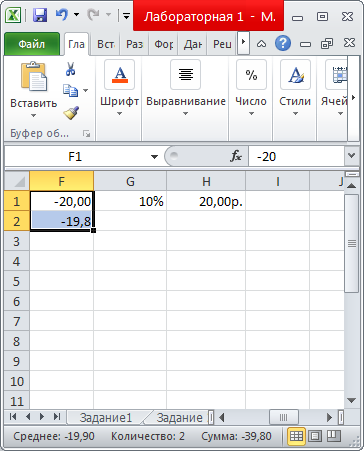Open the Число number format group
The height and width of the screenshot is (451, 364).
click(x=251, y=88)
